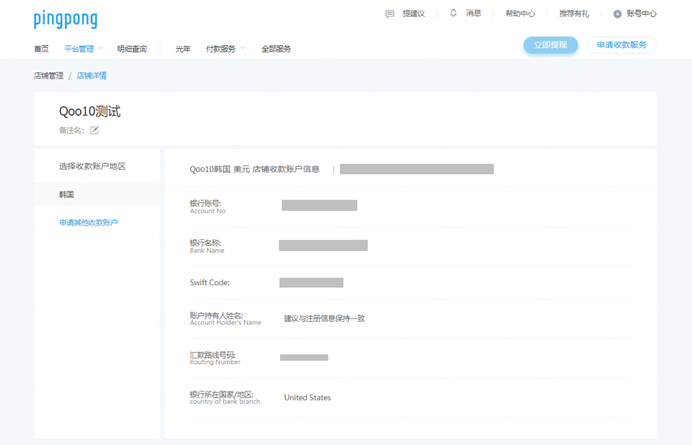The image size is (692, 445).
Task: Click the Qoo10测试 store title
Action: coord(90,111)
